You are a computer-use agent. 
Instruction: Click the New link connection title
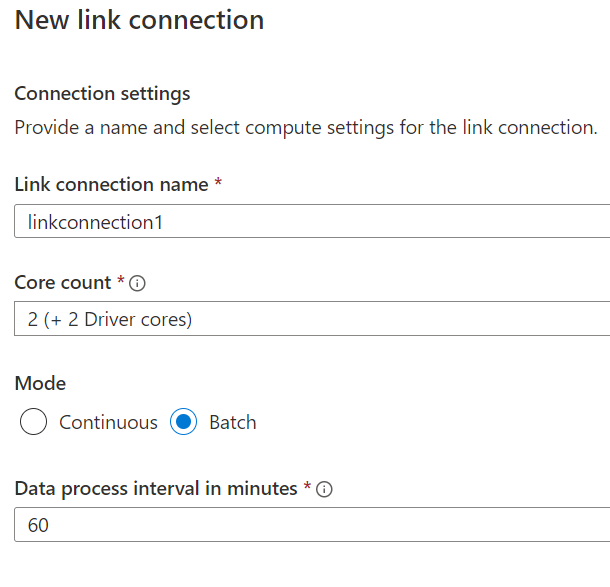click(x=139, y=20)
